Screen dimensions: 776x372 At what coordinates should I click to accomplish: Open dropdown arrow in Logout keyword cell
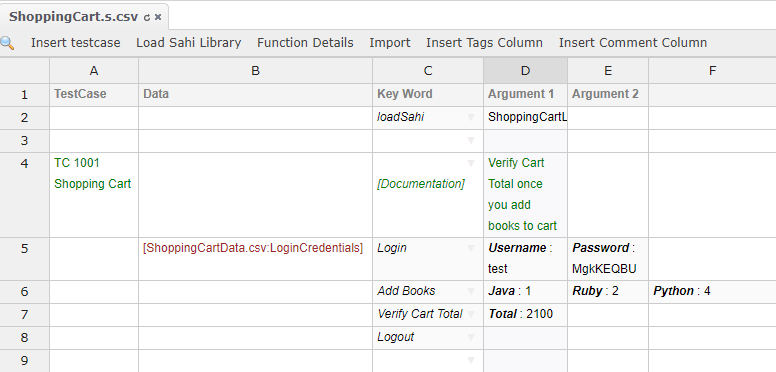[x=471, y=337]
